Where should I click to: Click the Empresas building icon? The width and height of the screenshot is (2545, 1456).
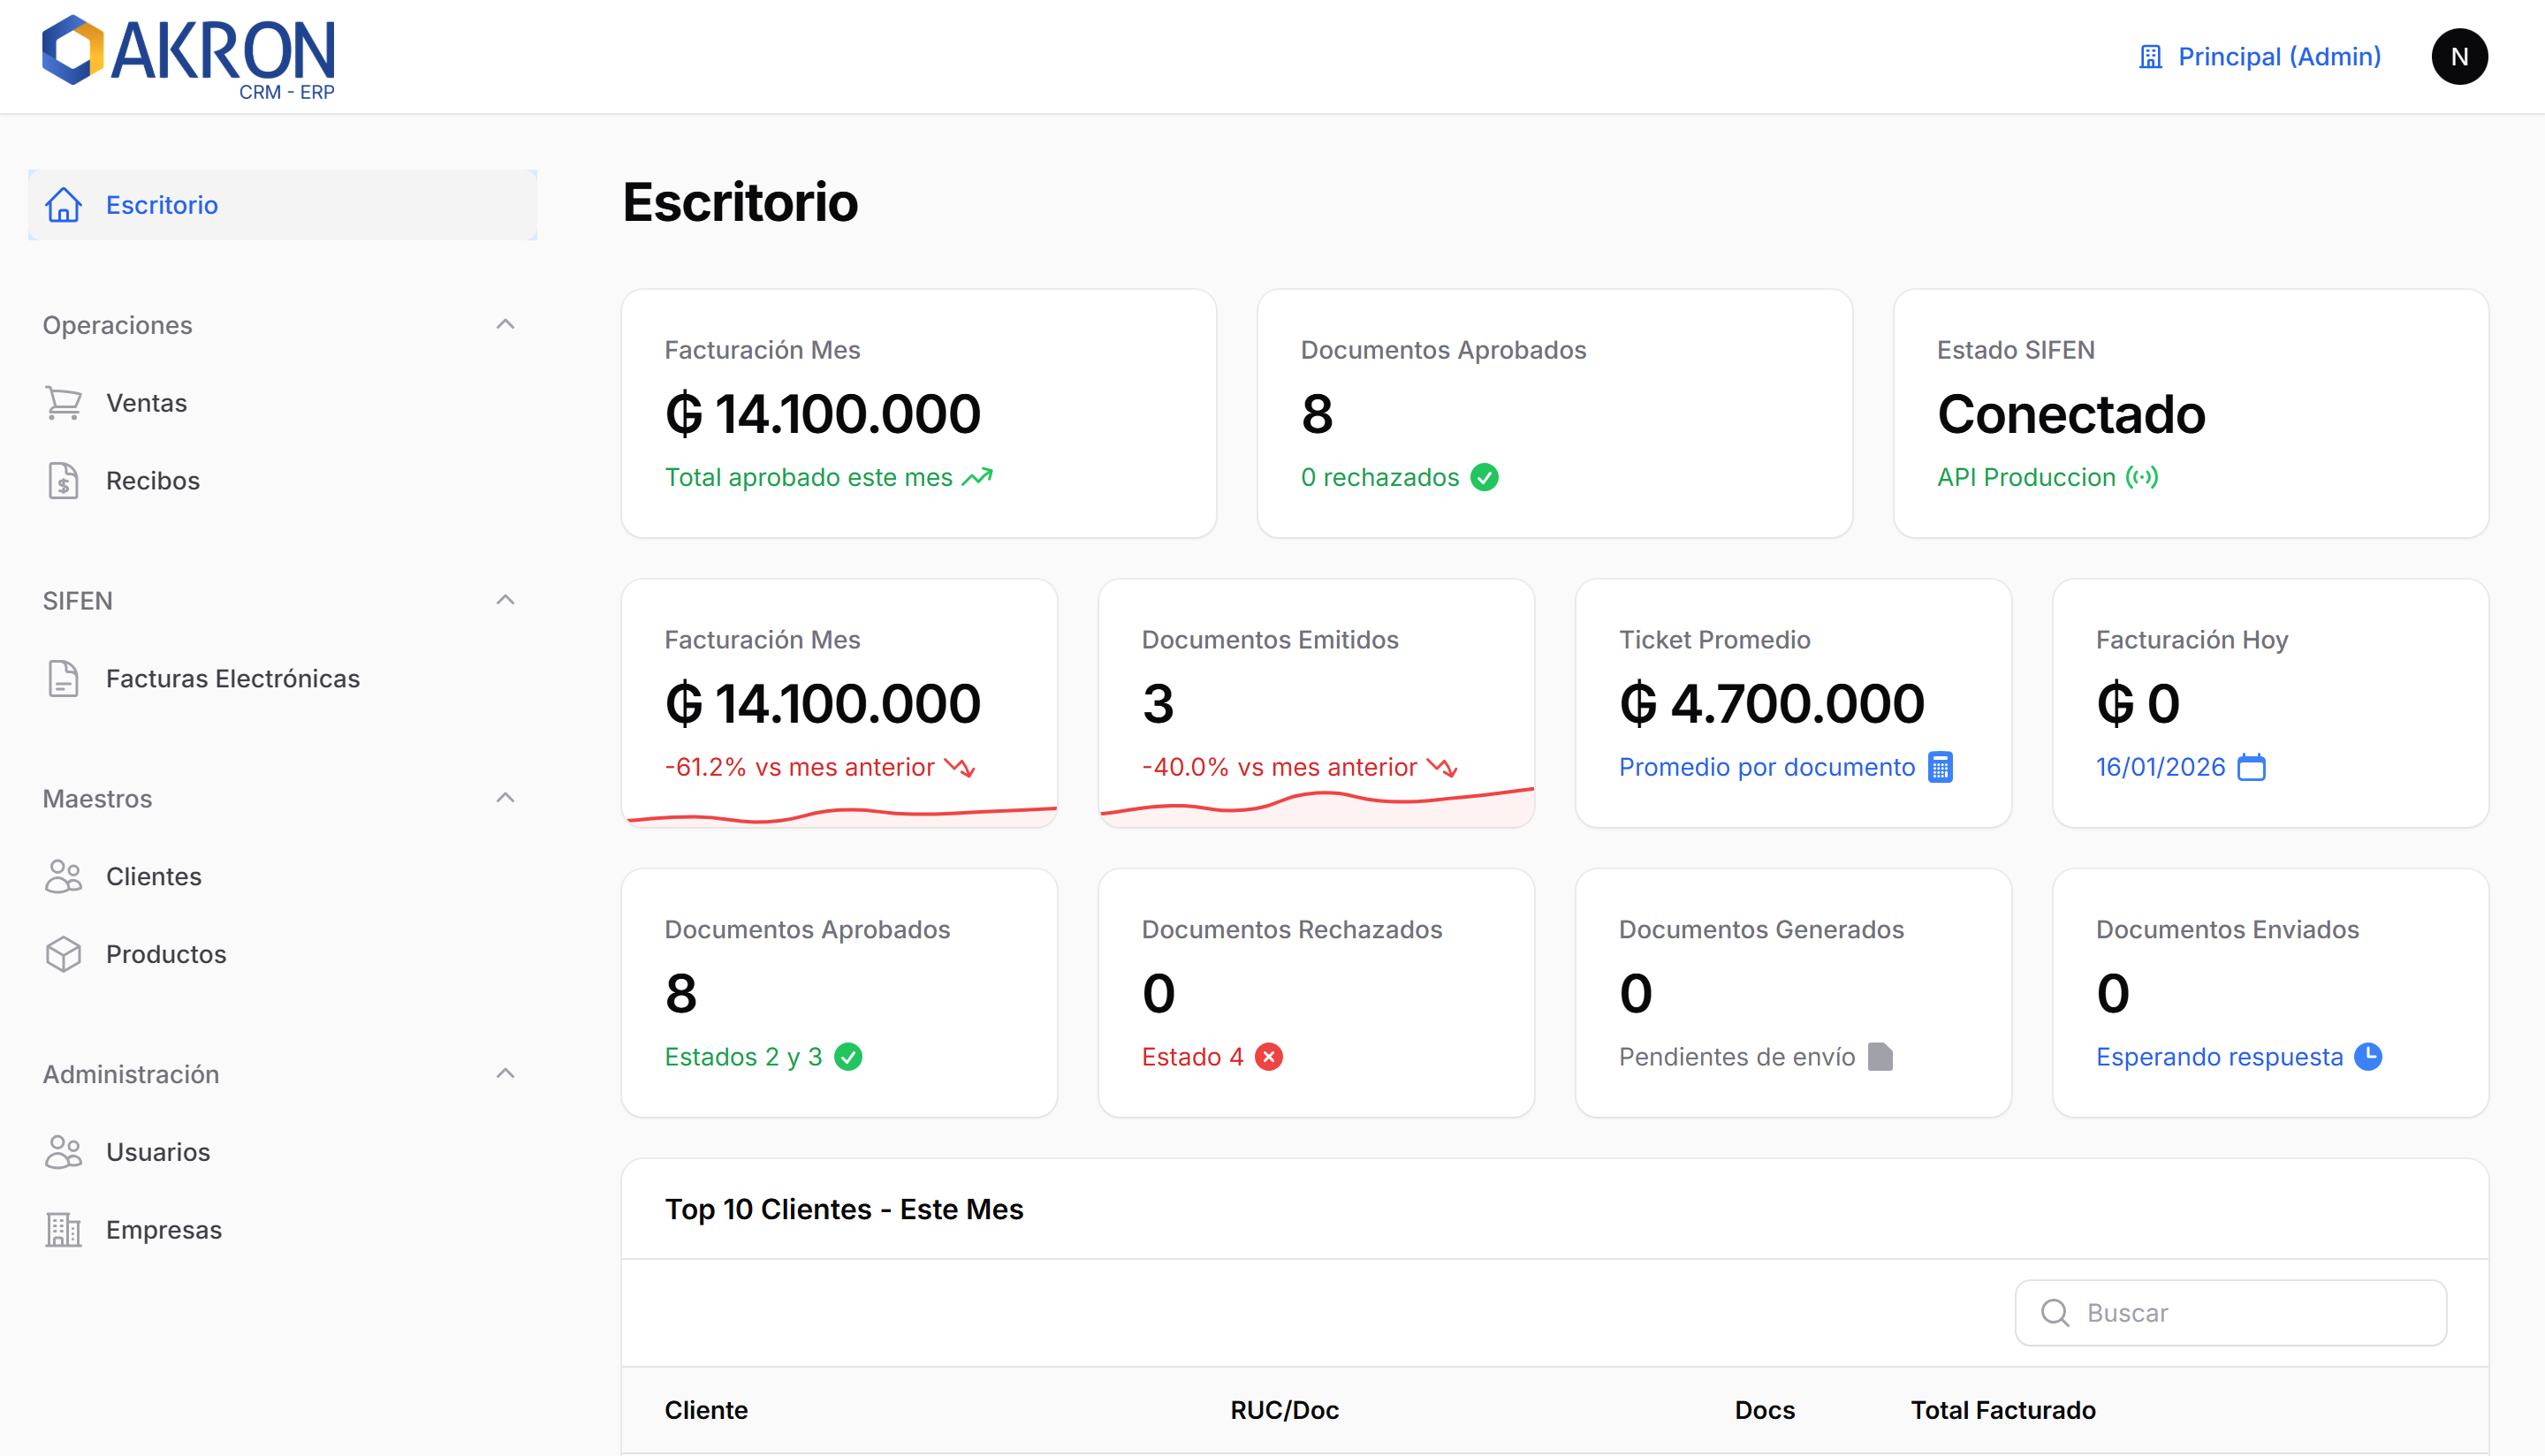pos(63,1230)
